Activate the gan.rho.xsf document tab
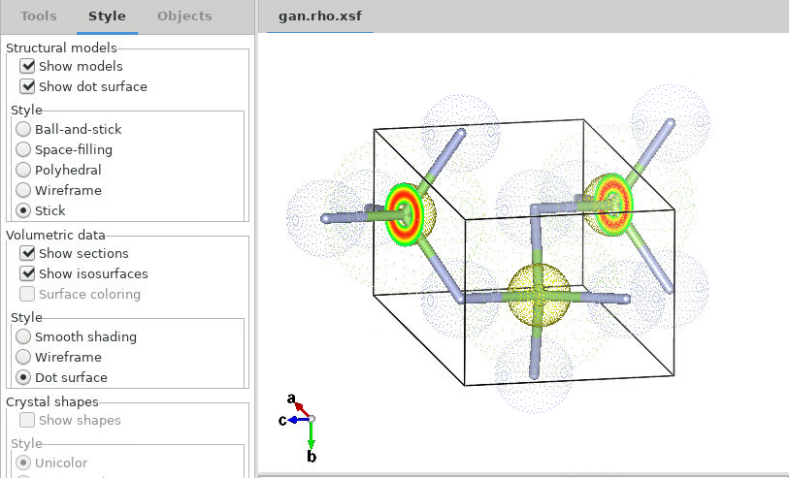 click(319, 16)
